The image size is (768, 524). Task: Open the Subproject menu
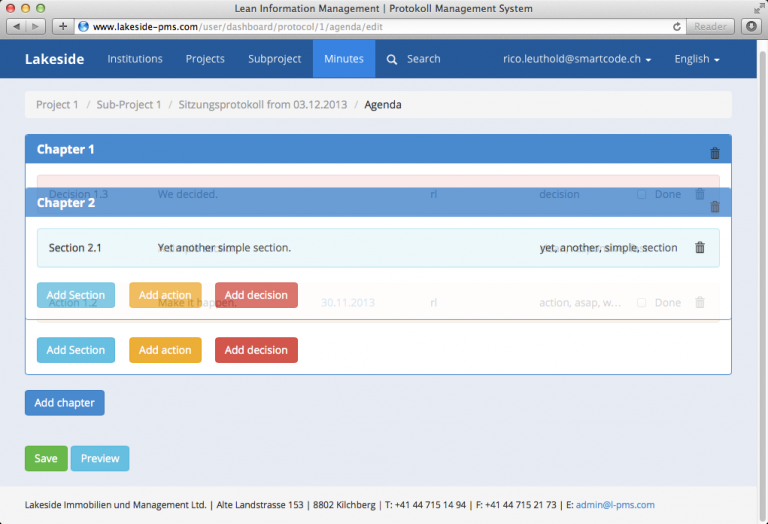tap(274, 59)
